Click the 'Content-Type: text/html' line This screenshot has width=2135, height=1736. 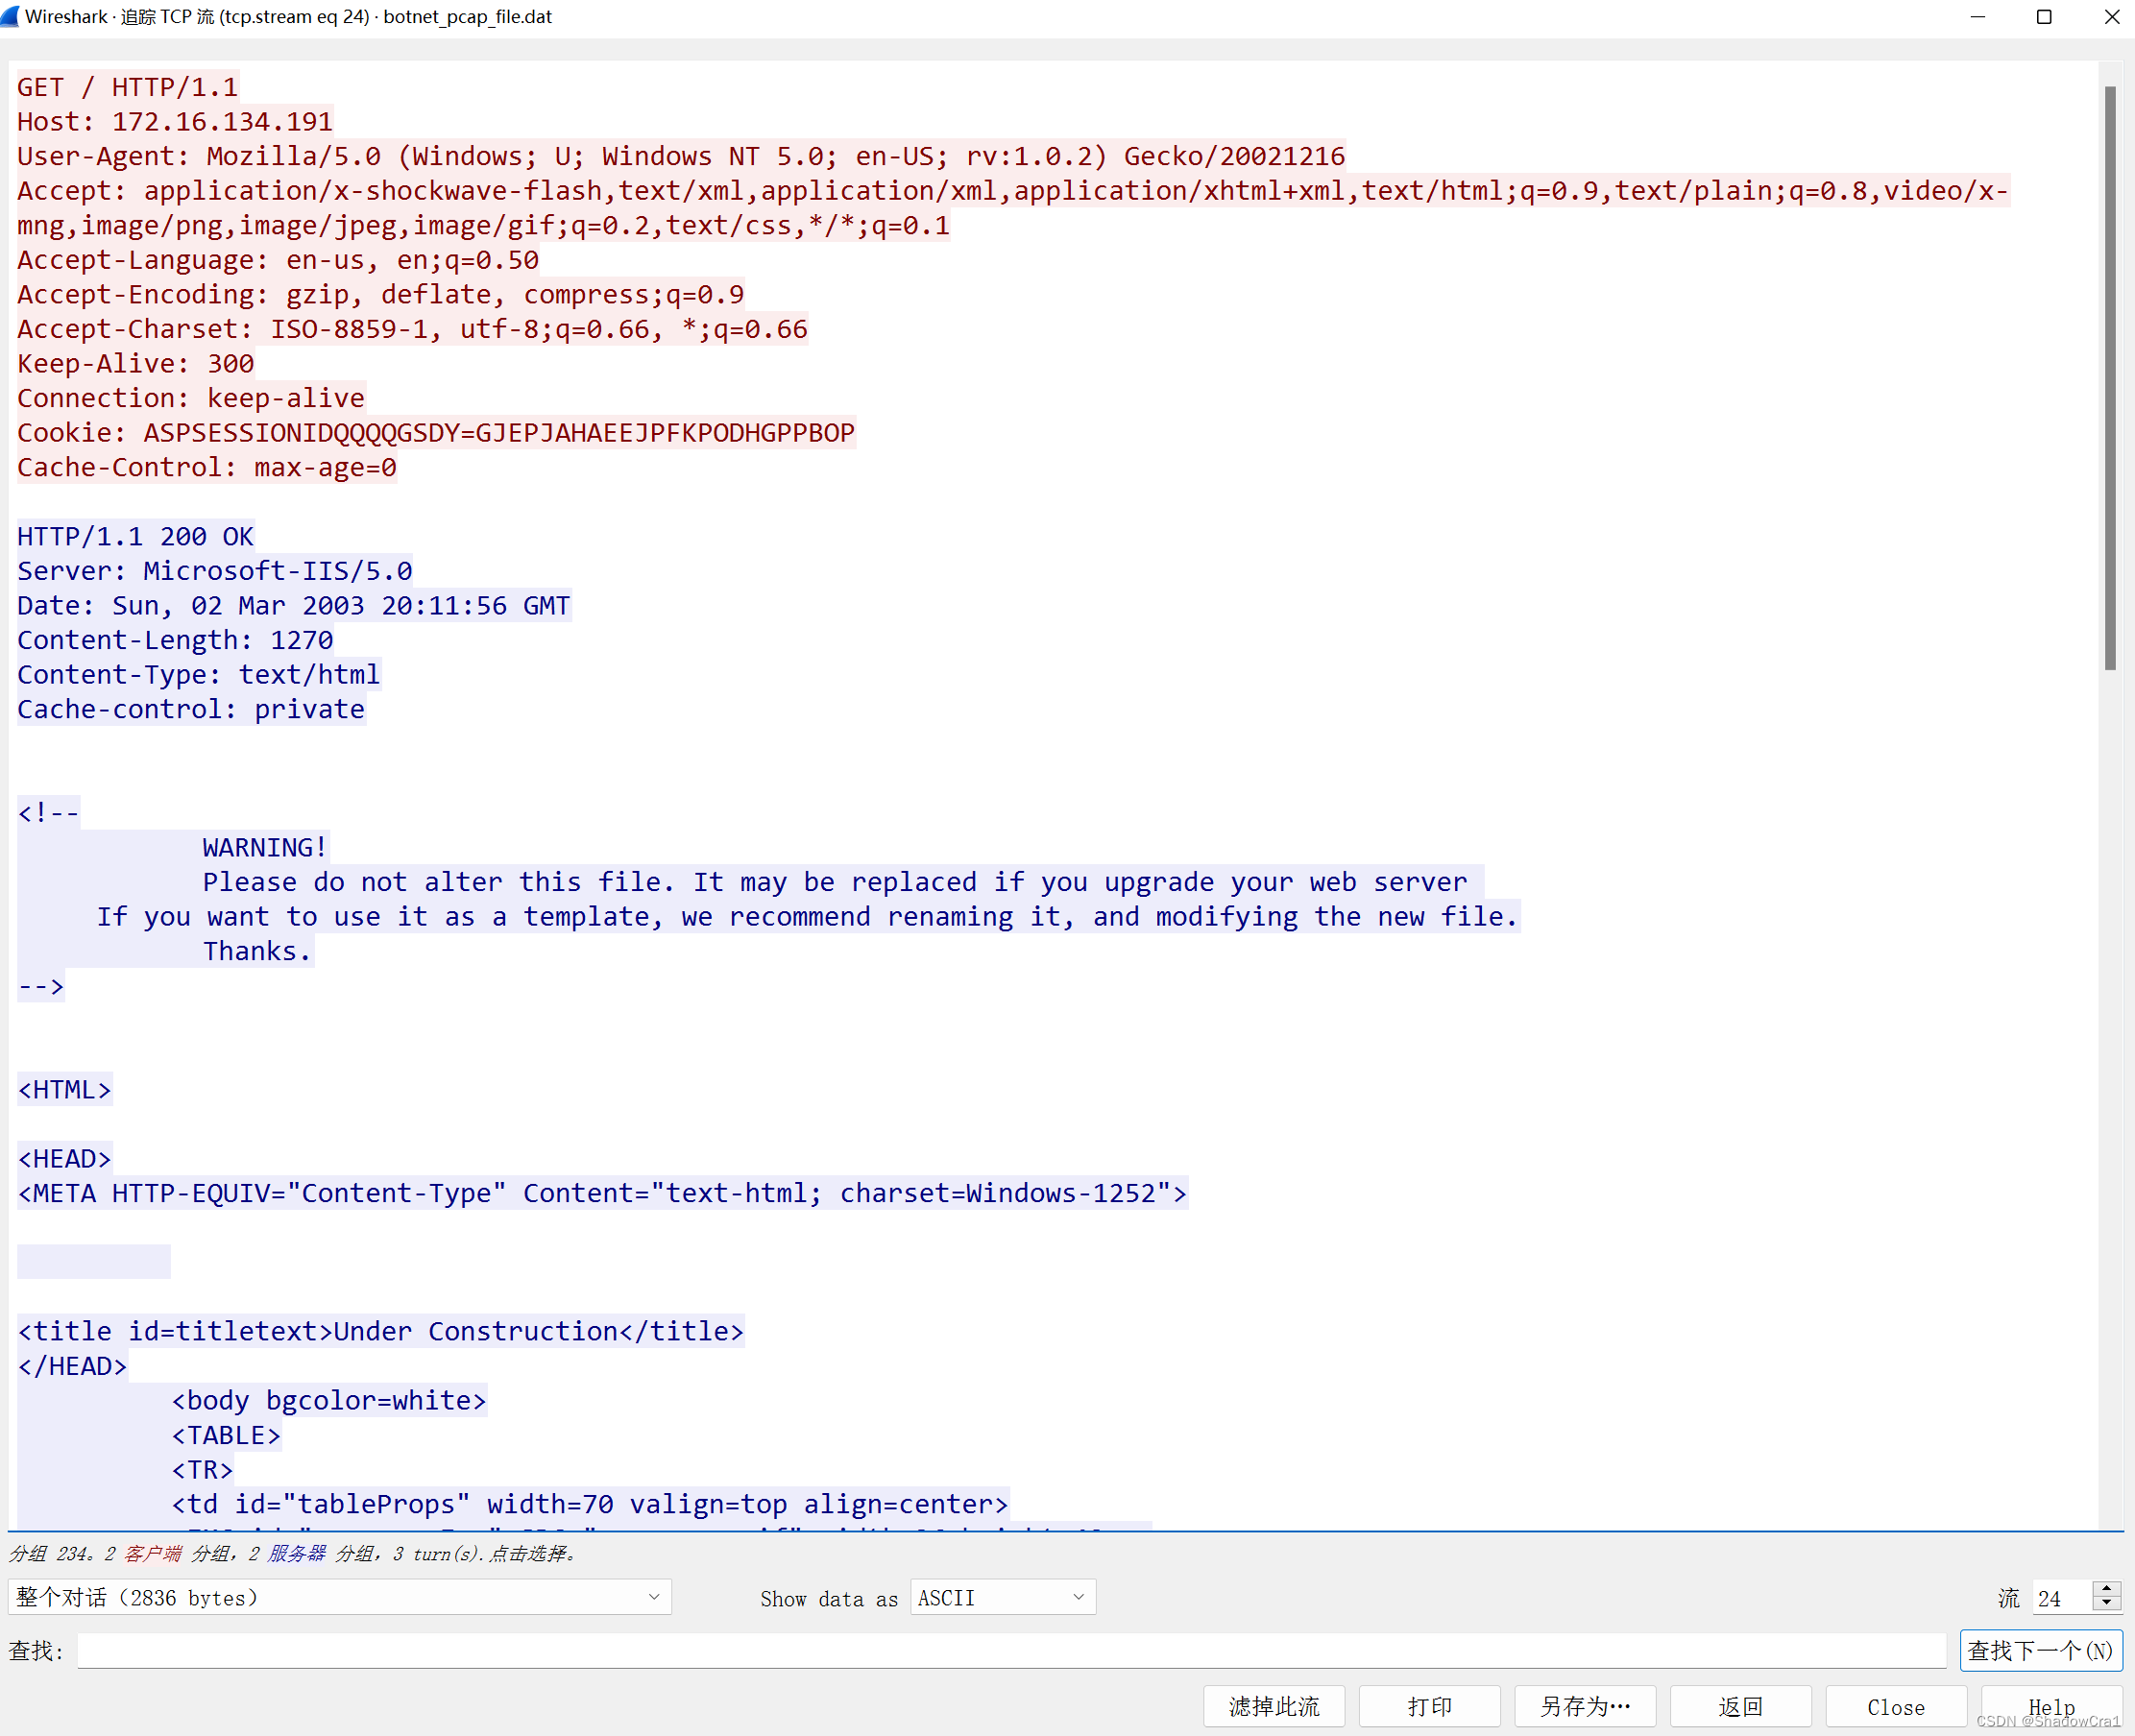click(199, 674)
